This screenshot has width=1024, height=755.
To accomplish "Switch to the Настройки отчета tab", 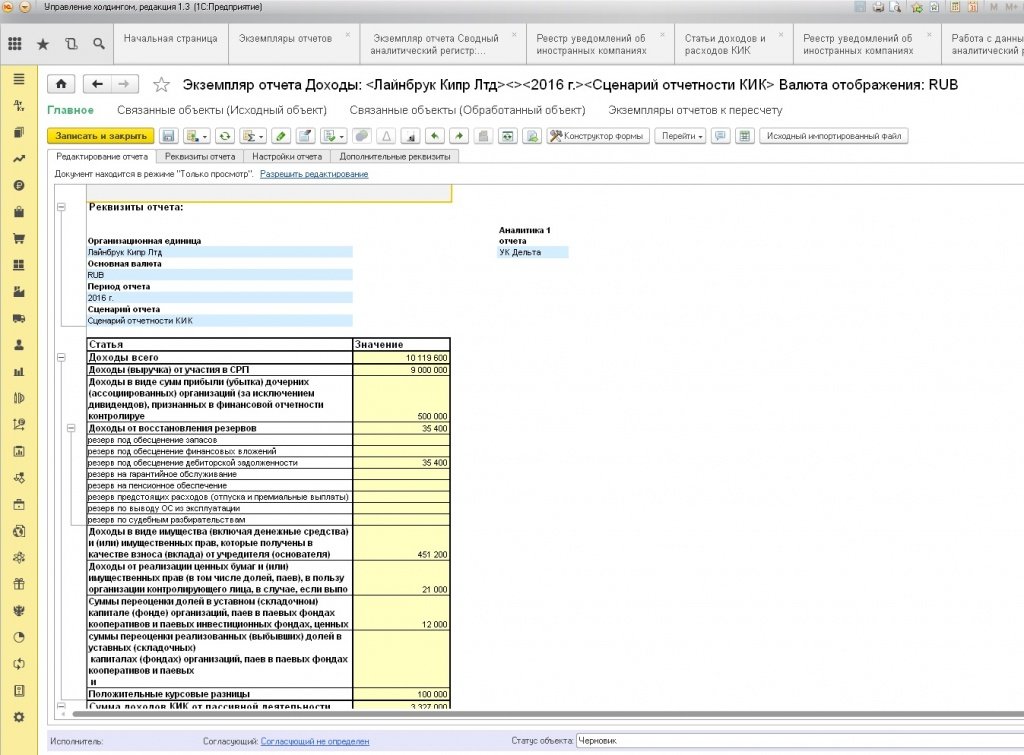I will tap(287, 157).
